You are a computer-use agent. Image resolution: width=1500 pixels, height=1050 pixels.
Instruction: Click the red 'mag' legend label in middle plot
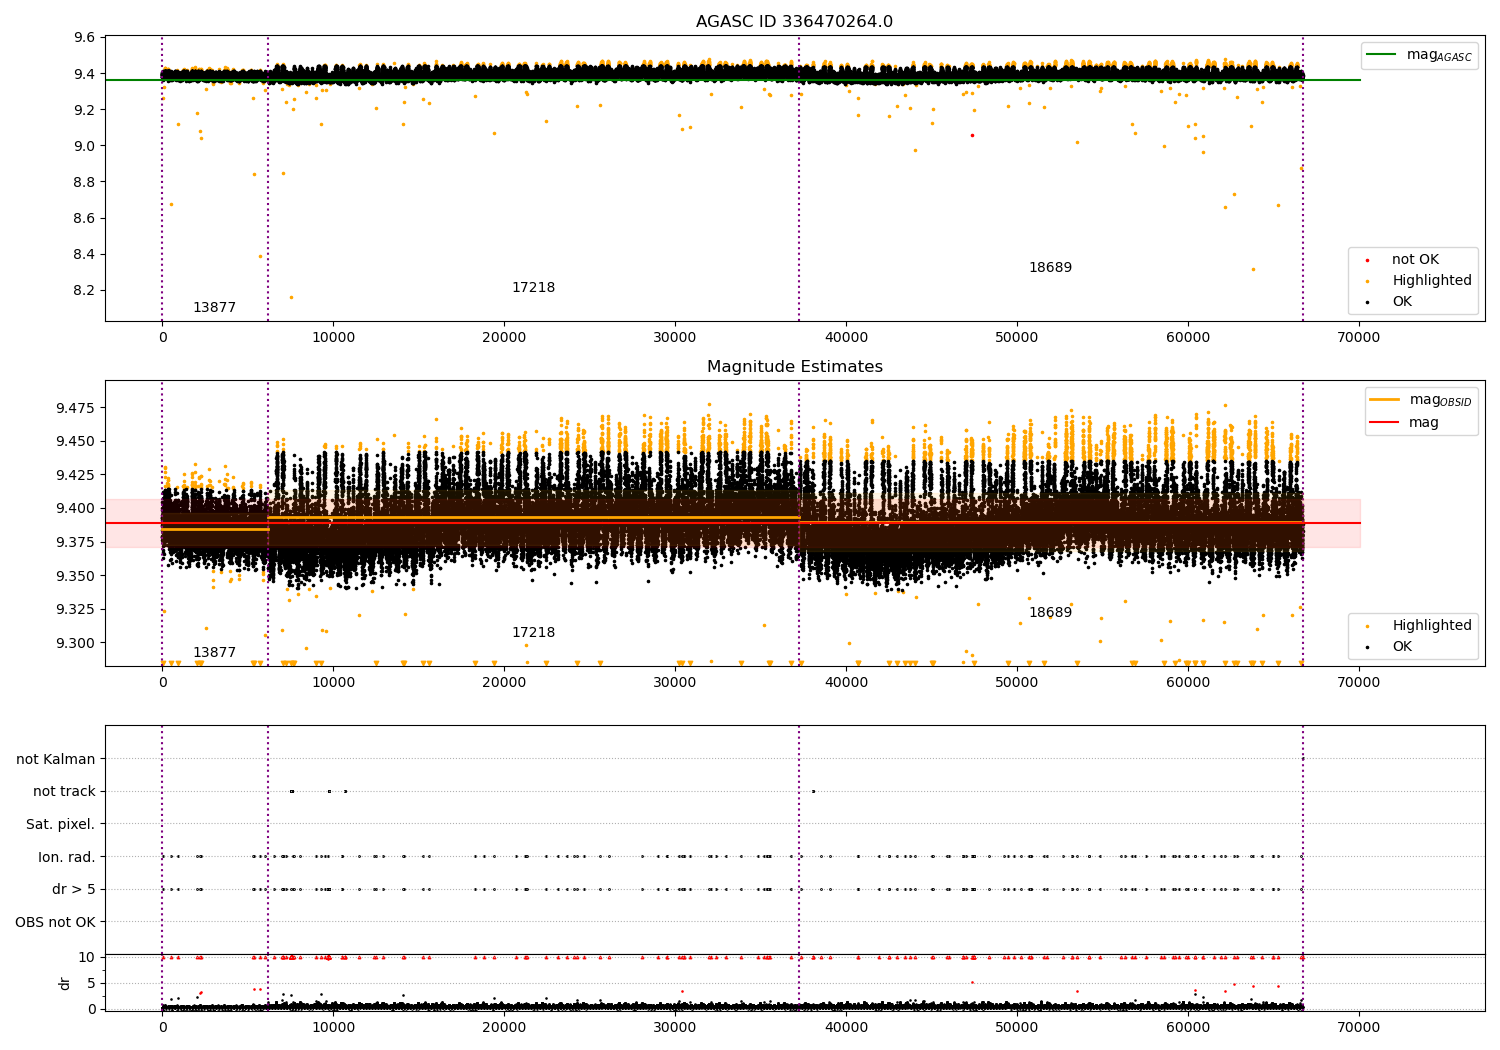(x=1424, y=423)
